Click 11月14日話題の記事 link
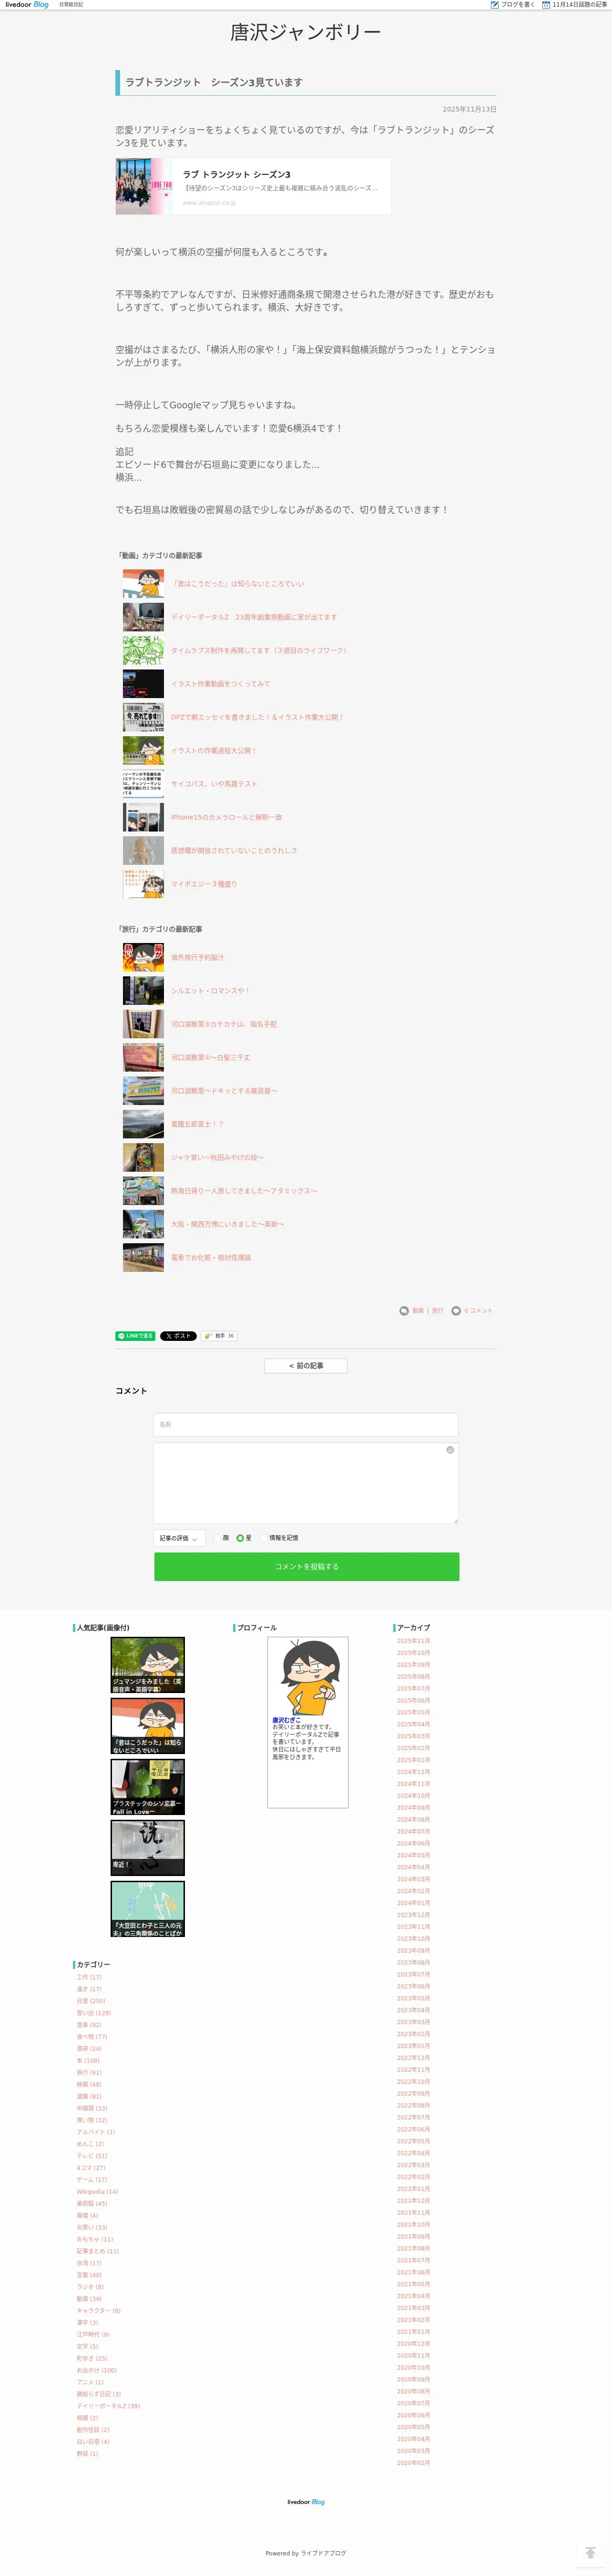This screenshot has width=612, height=2576. pos(580,5)
